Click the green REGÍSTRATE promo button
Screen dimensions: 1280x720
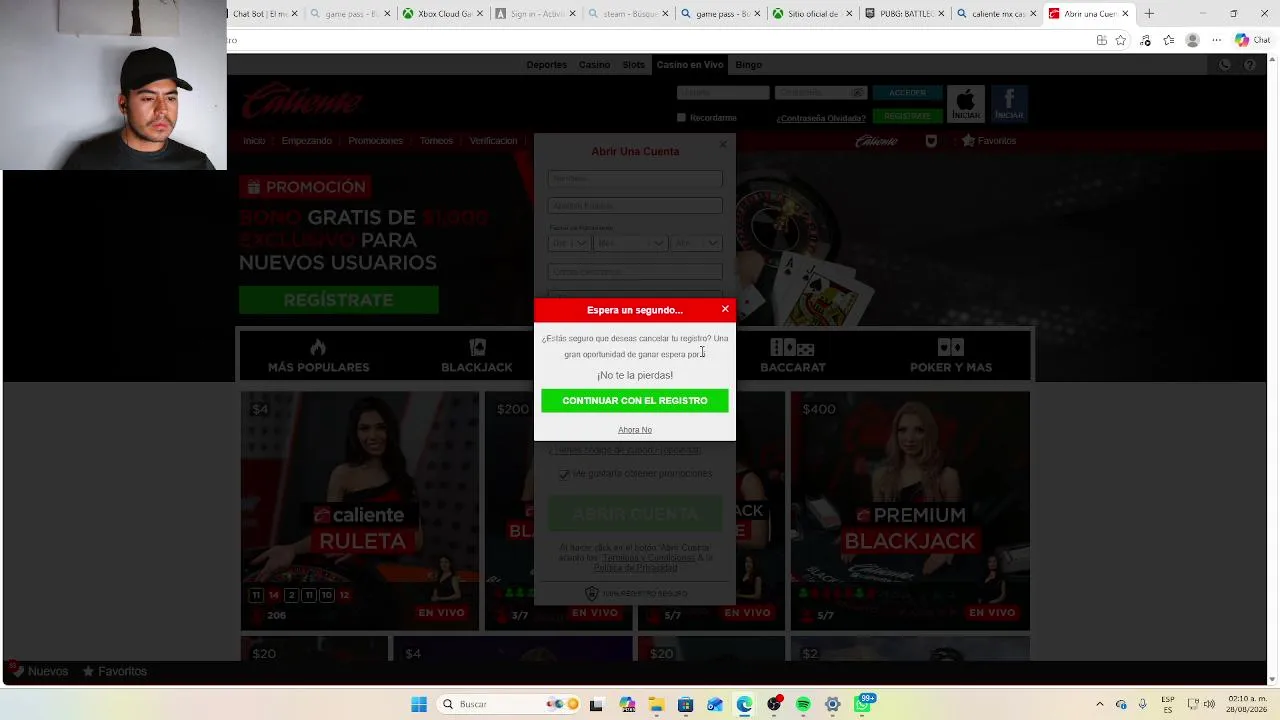click(338, 300)
